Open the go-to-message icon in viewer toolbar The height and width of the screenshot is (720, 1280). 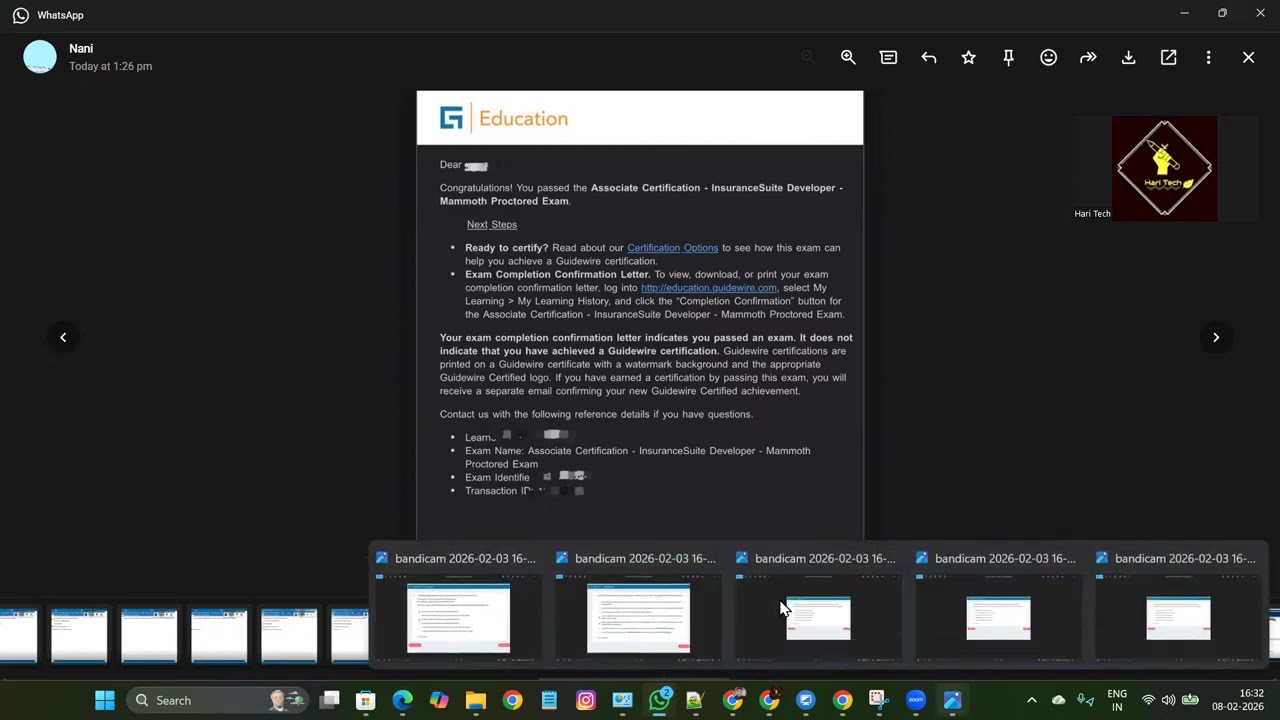click(x=888, y=58)
